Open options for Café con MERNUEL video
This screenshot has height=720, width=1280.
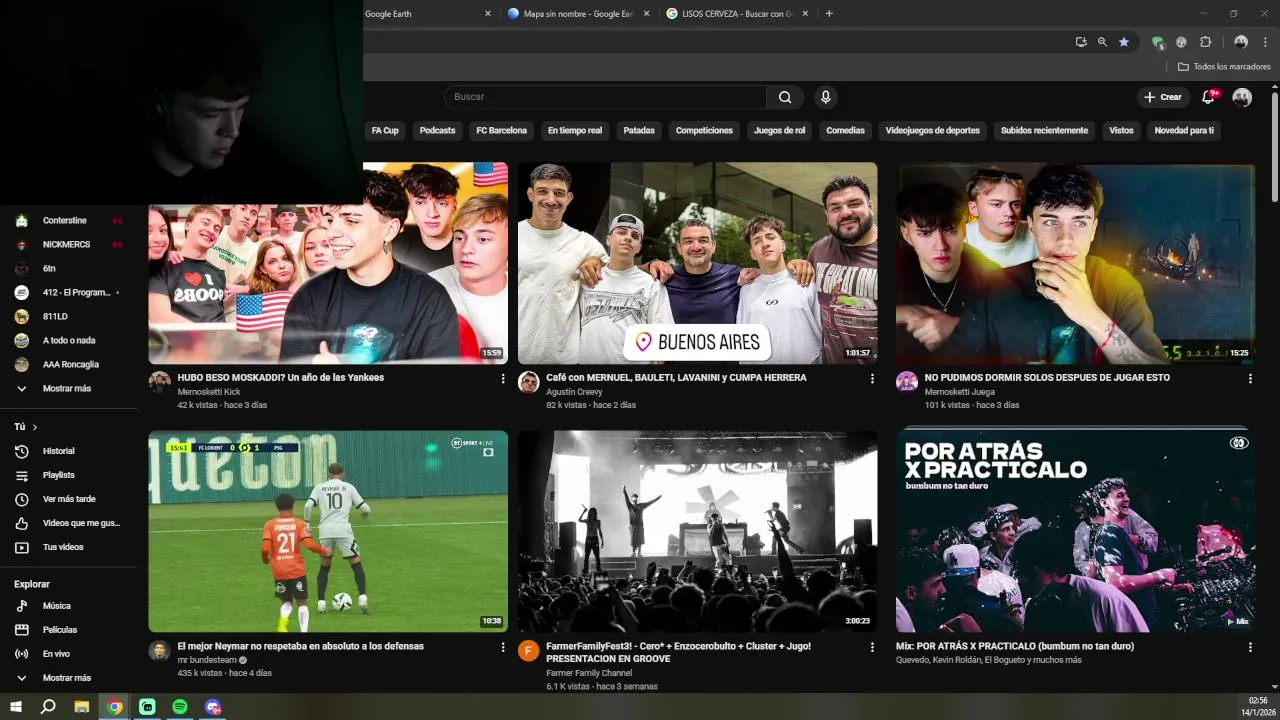point(872,379)
